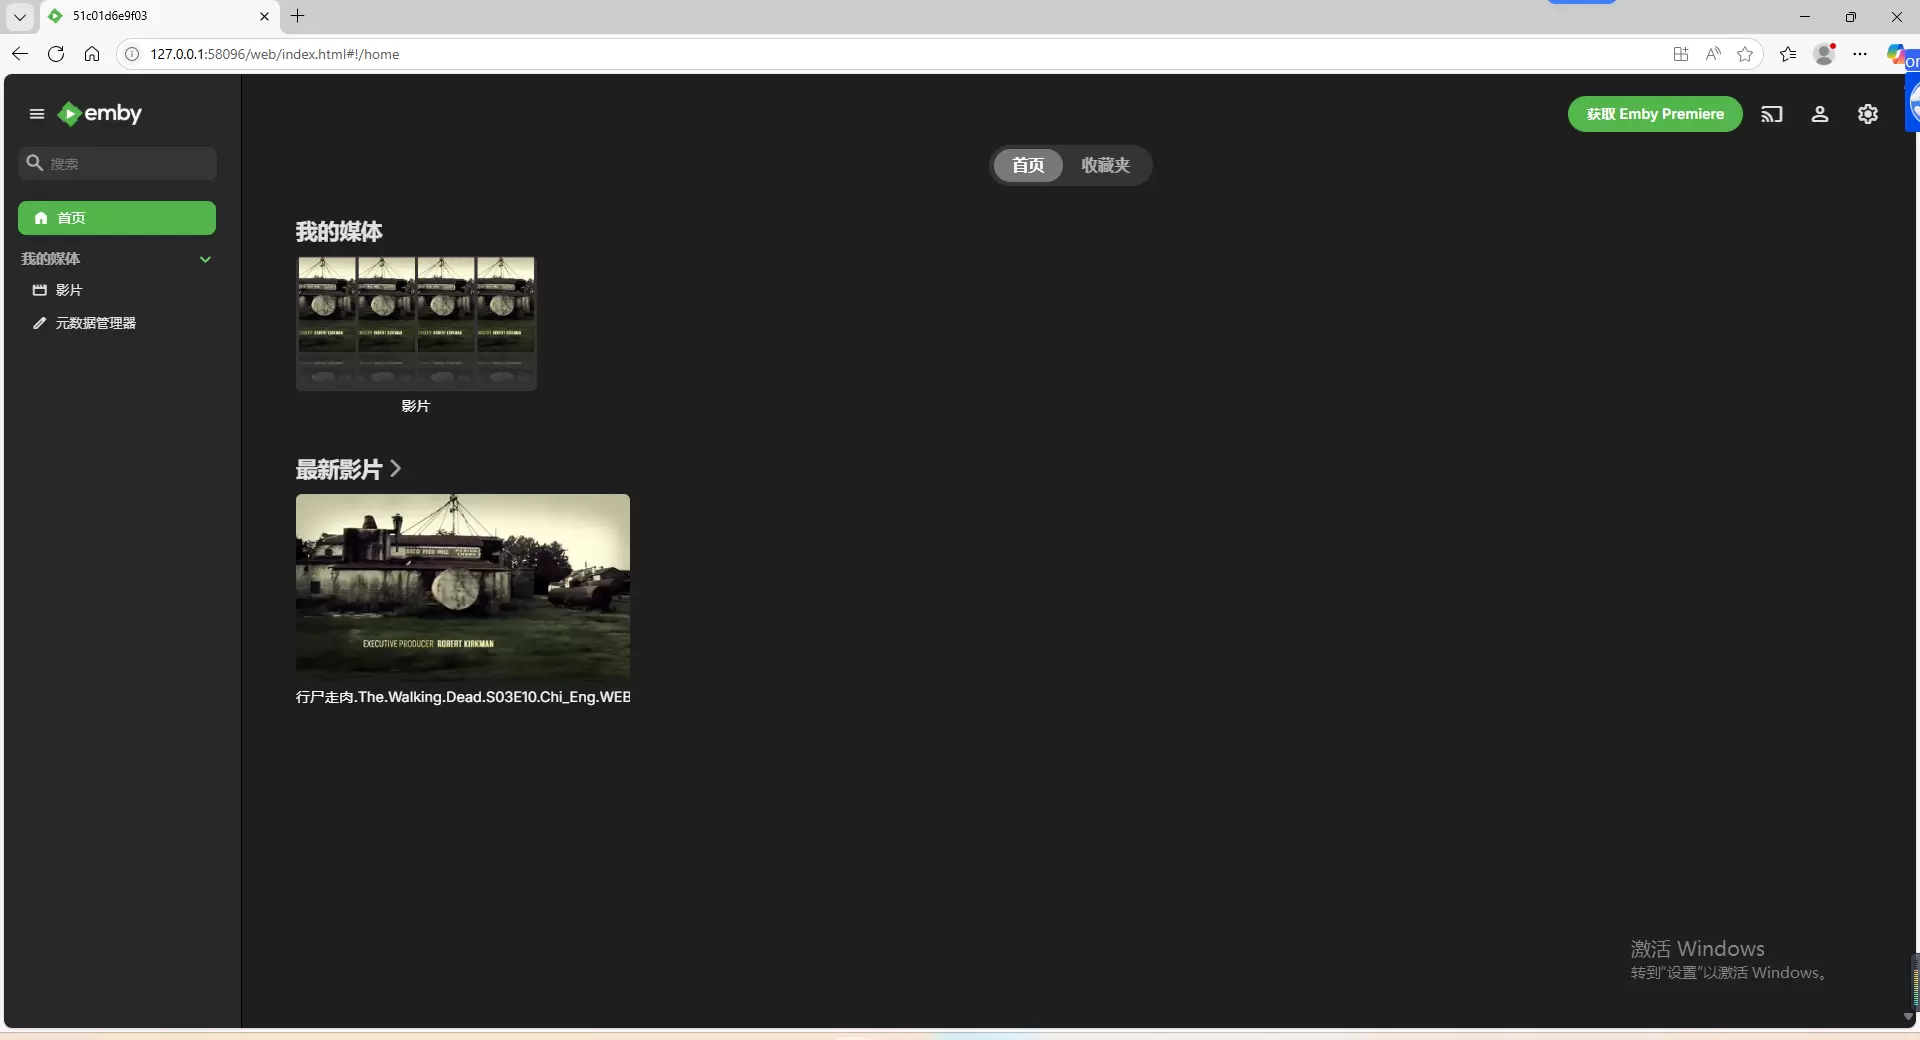Open the settings gear icon
Viewport: 1920px width, 1040px height.
point(1867,114)
